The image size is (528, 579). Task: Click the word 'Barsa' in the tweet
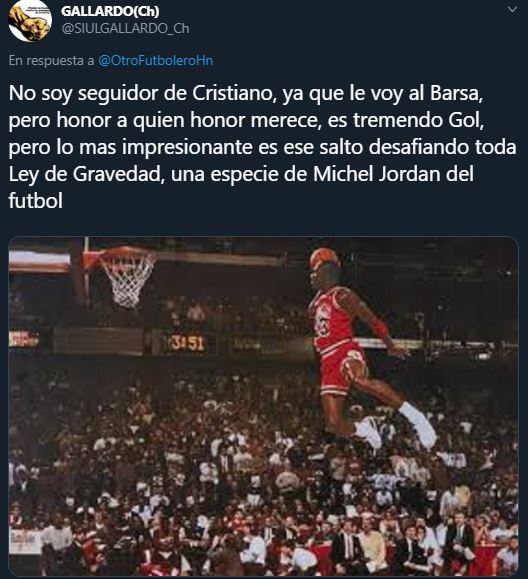[456, 93]
